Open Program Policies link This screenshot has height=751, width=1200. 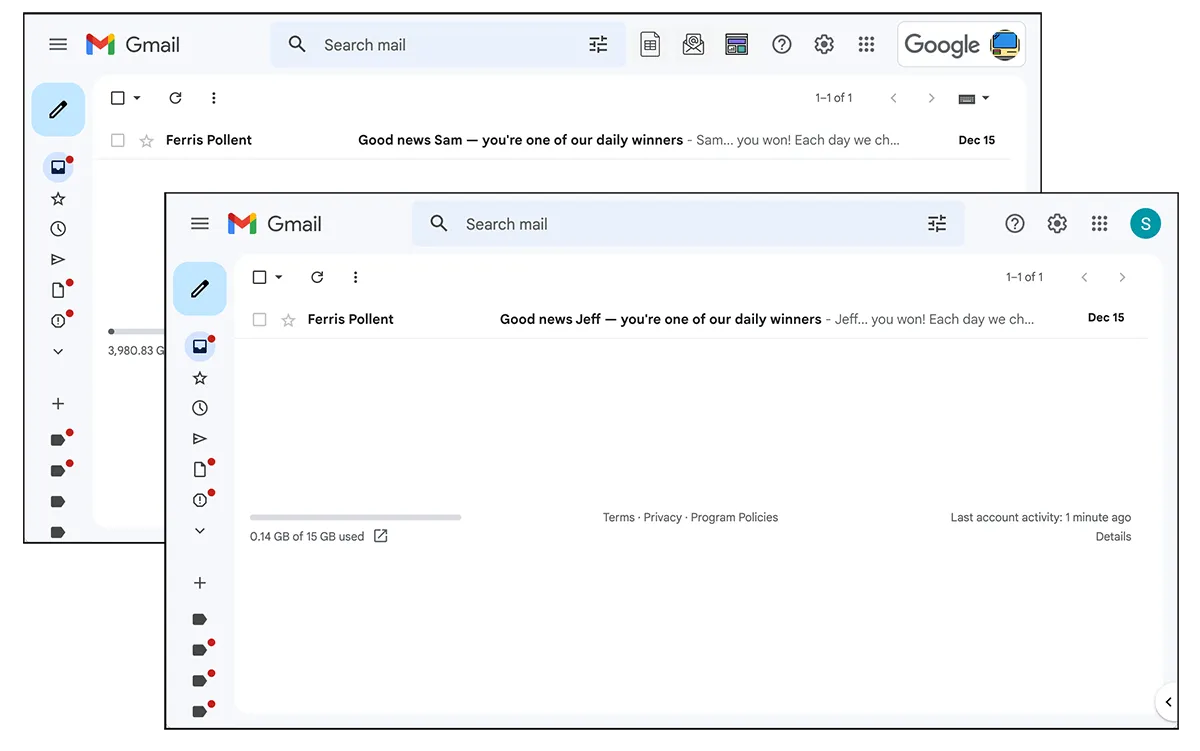coord(734,517)
